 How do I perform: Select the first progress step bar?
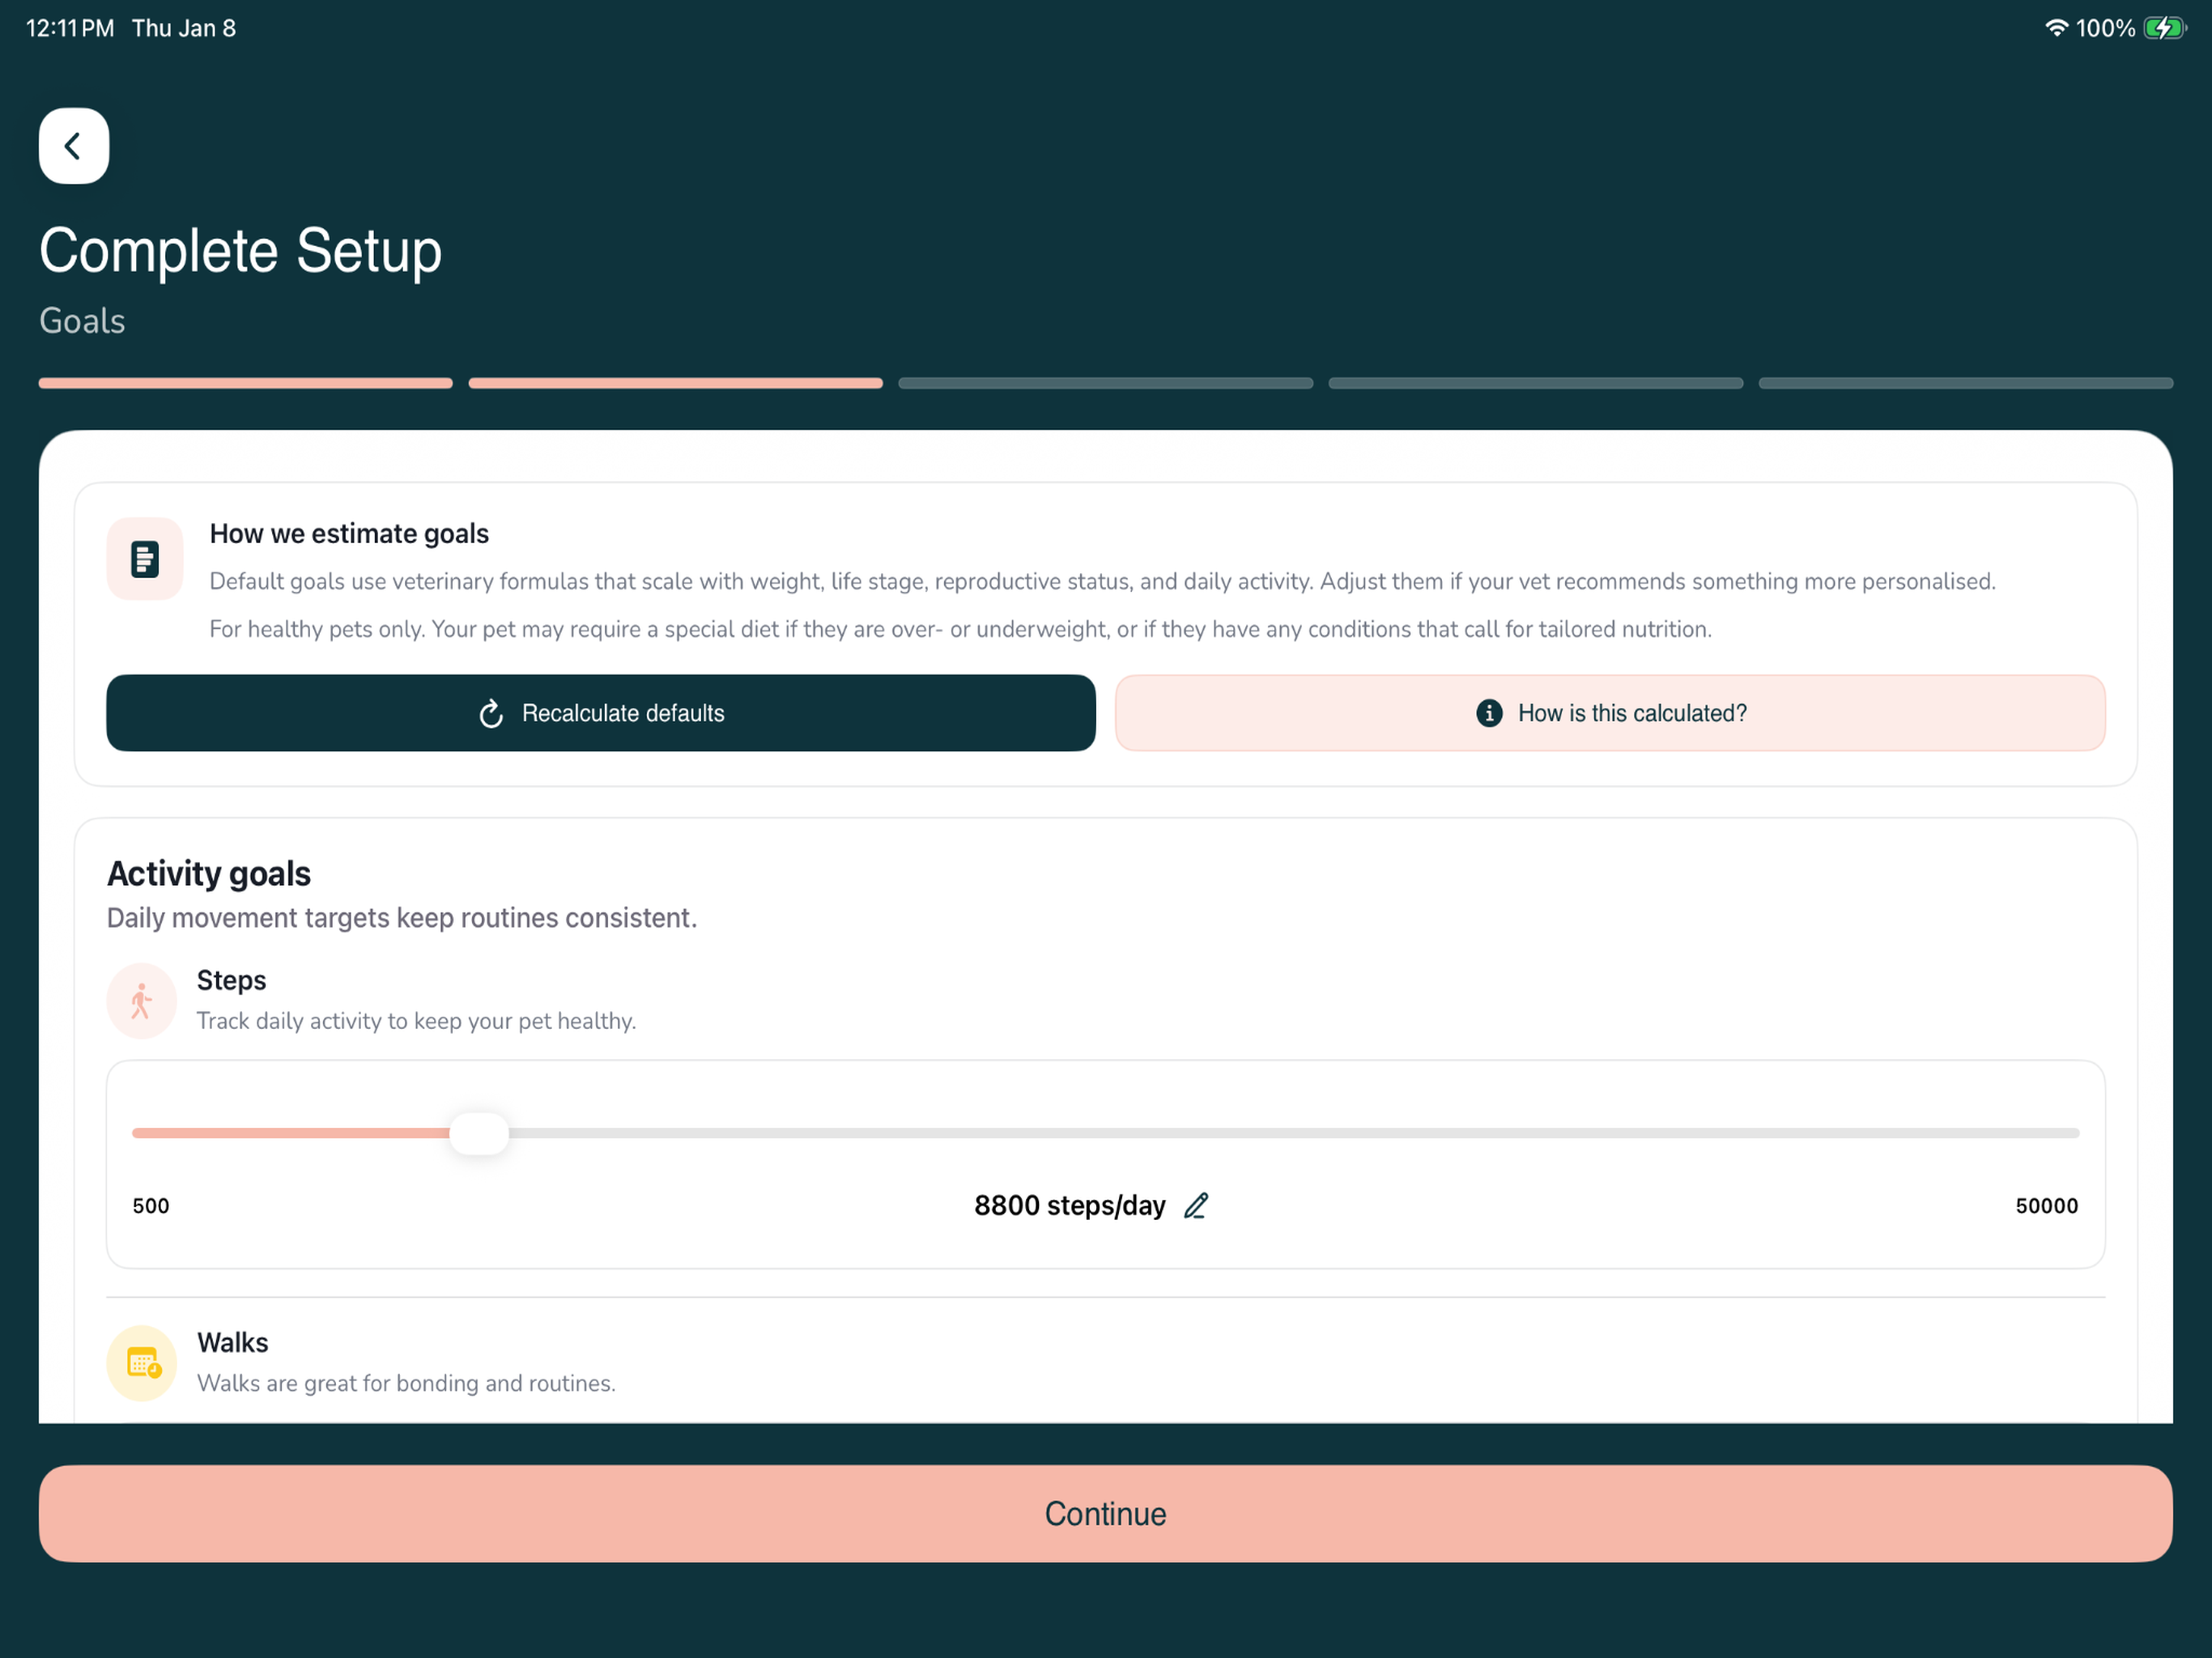click(x=245, y=383)
